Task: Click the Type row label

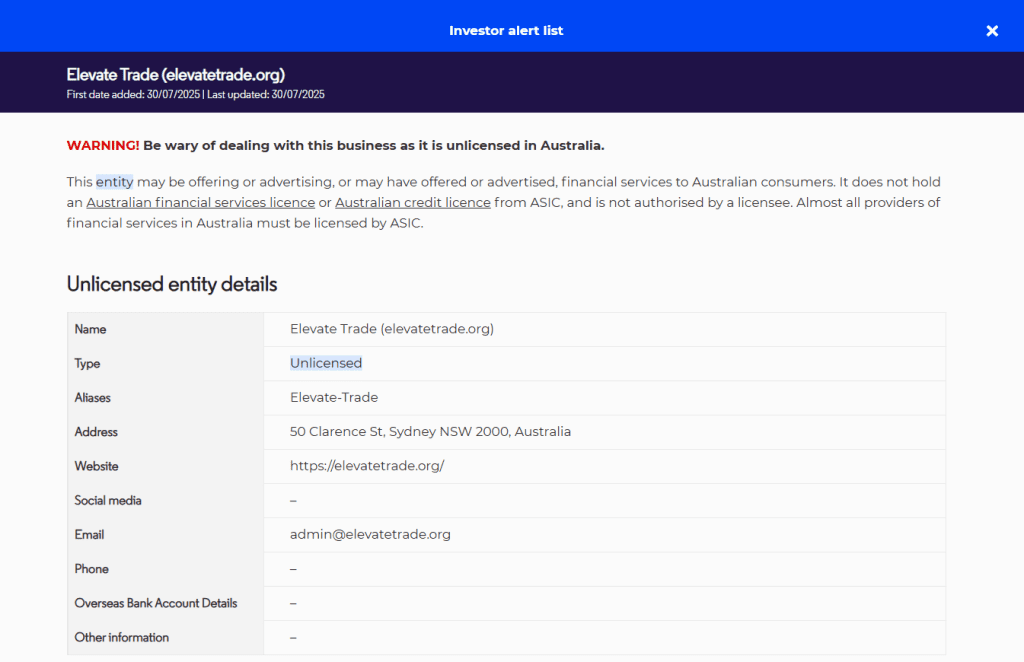Action: point(87,364)
